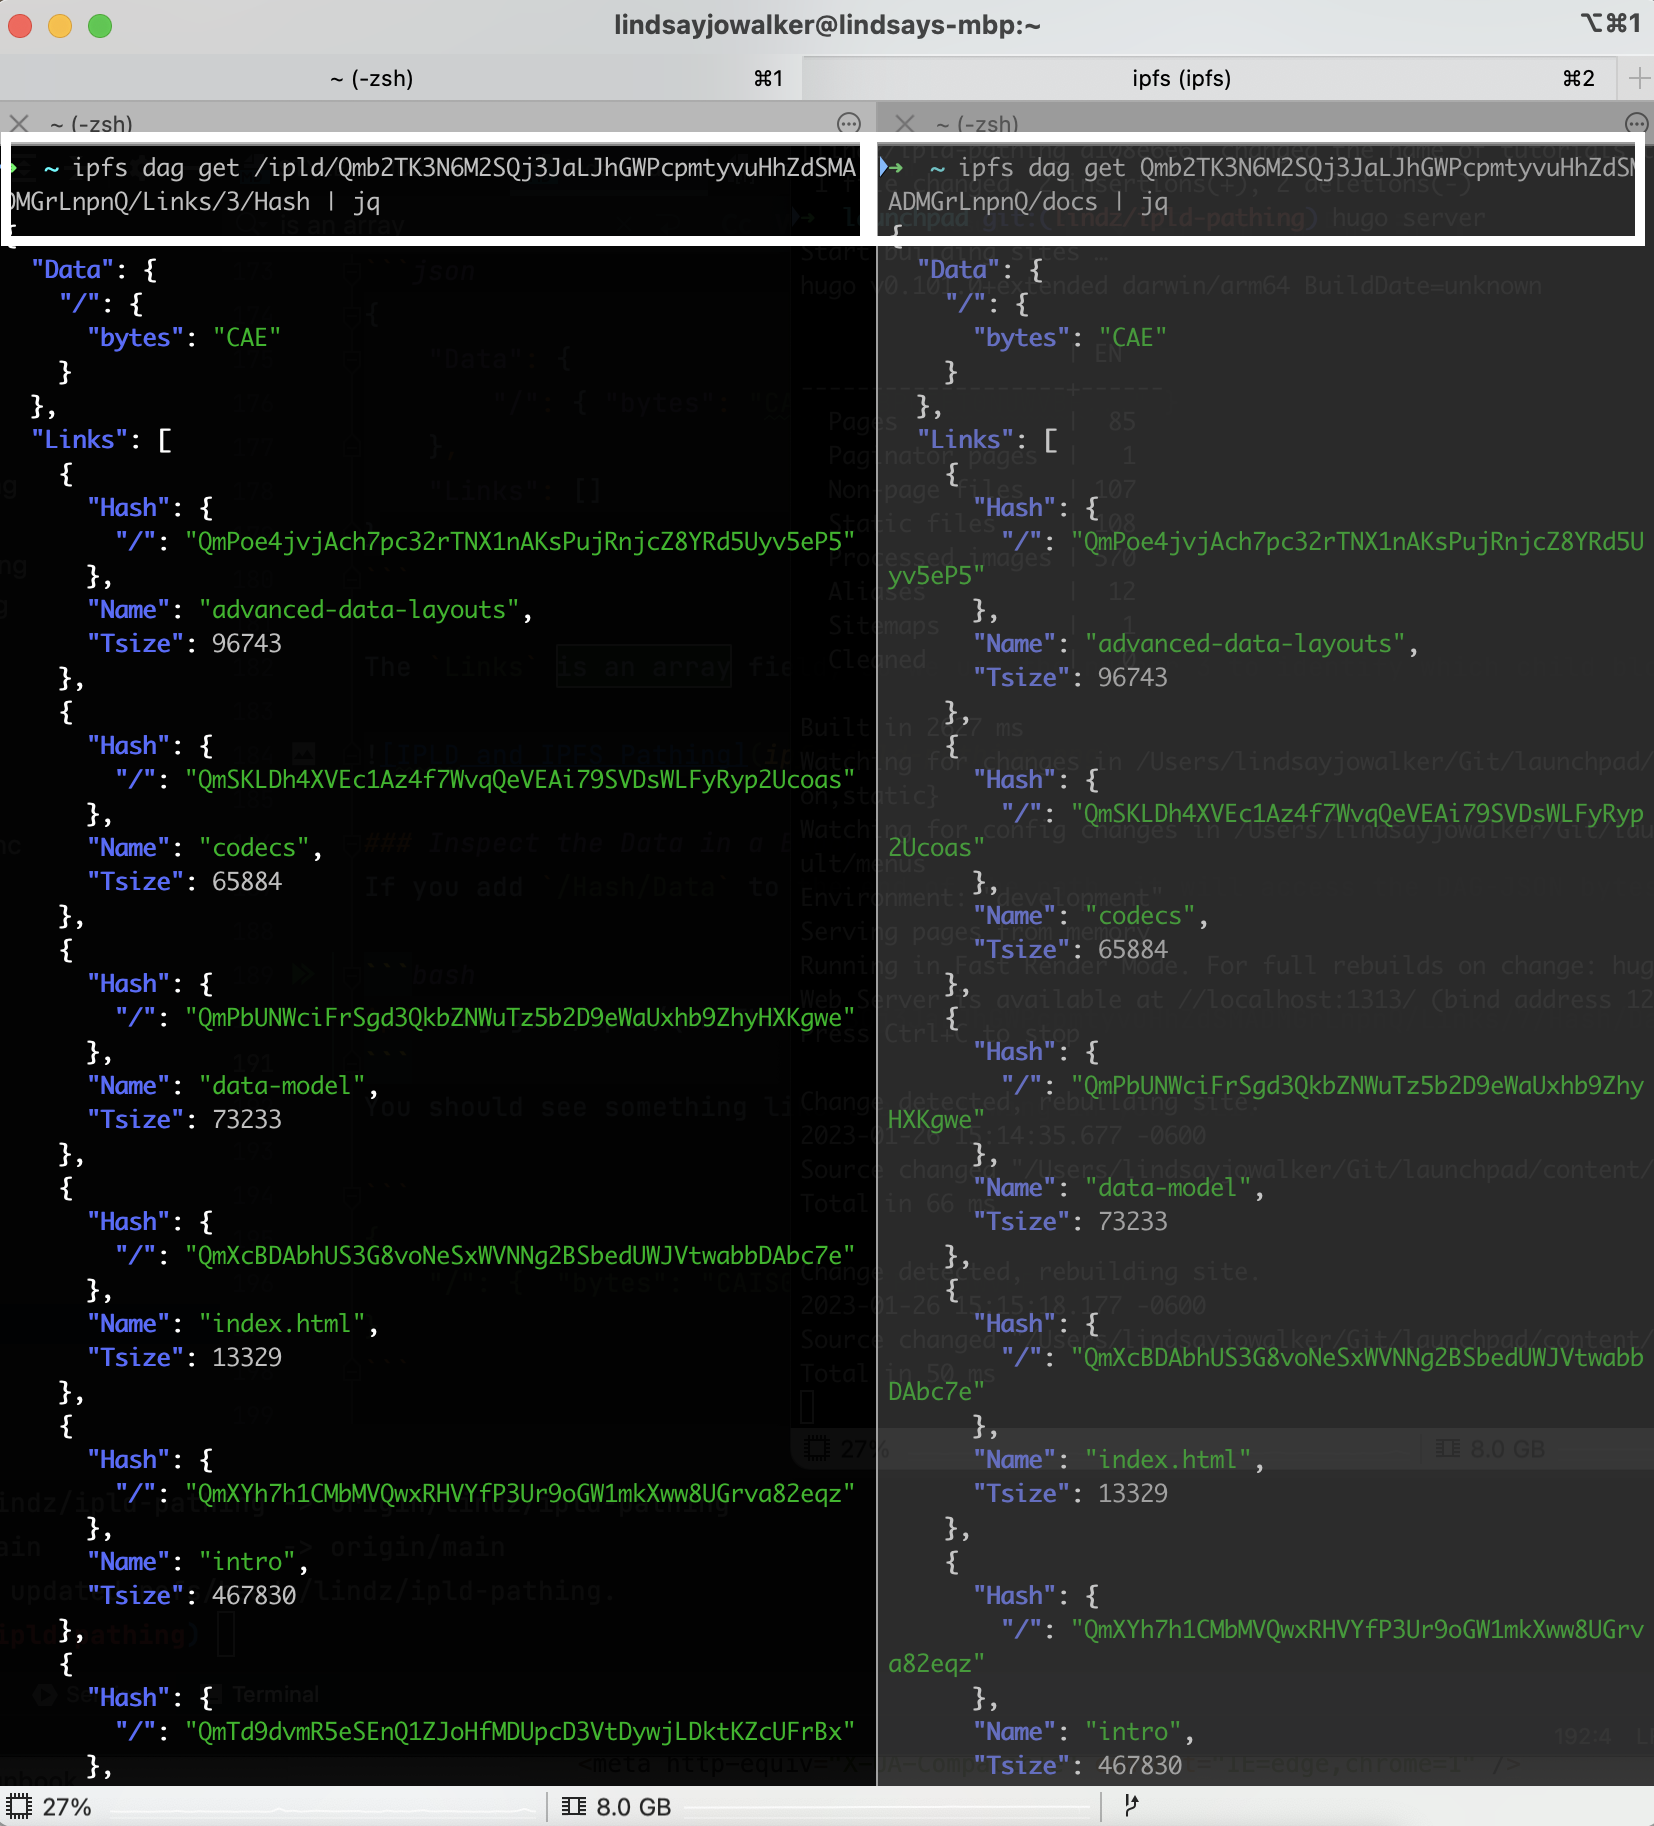The height and width of the screenshot is (1826, 1654).
Task: Click the plus icon to add a new tab
Action: 1638,78
